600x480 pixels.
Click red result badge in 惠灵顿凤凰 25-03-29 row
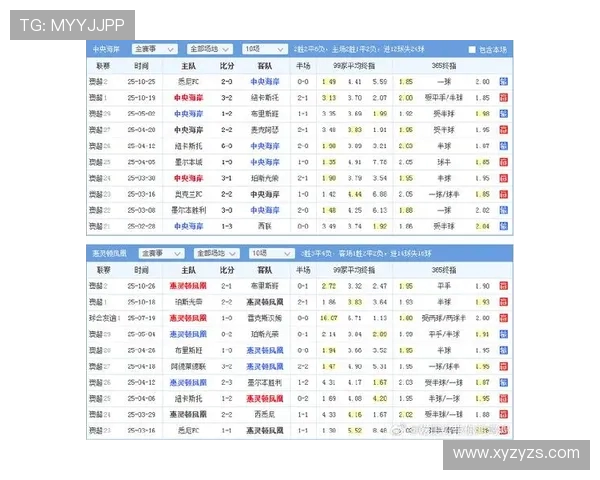(x=504, y=415)
